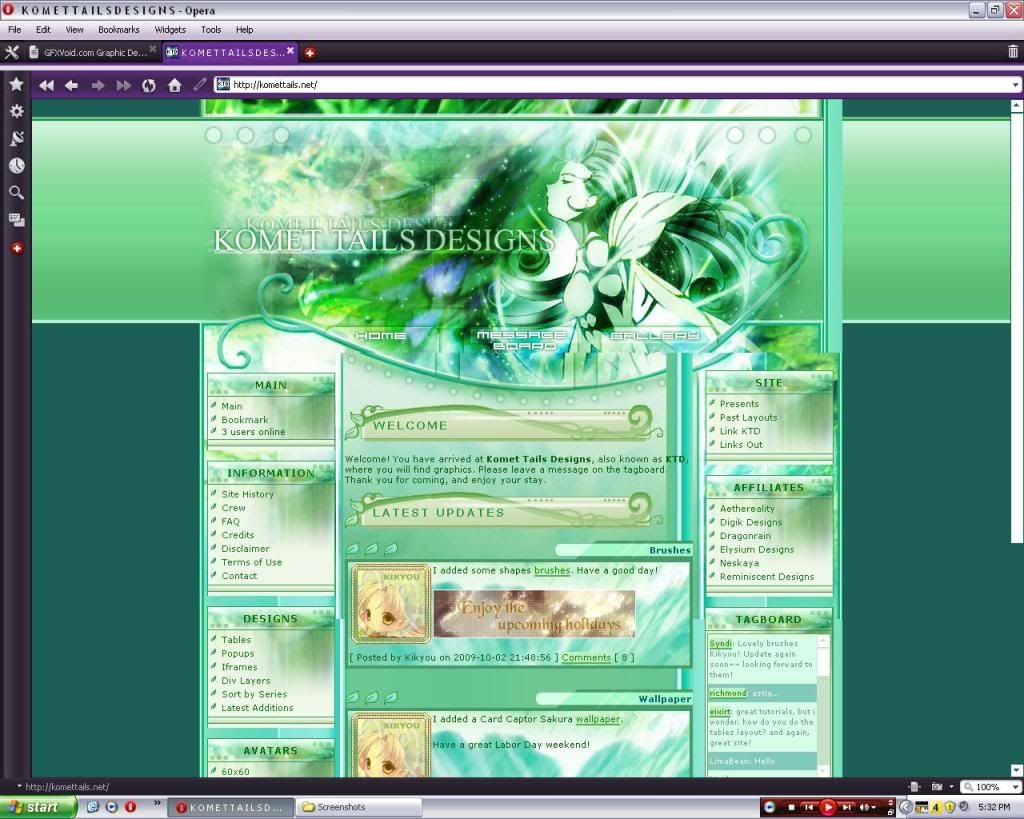
Task: Open the View menu
Action: click(x=74, y=29)
